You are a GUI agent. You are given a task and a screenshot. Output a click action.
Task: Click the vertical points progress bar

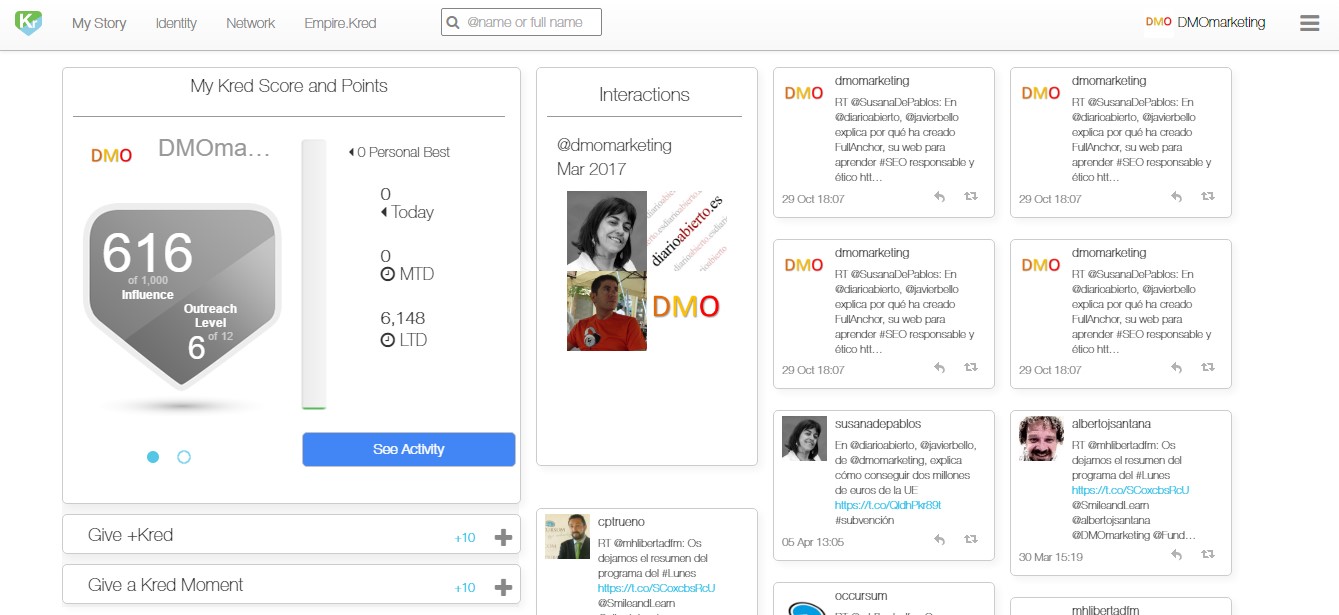(314, 275)
